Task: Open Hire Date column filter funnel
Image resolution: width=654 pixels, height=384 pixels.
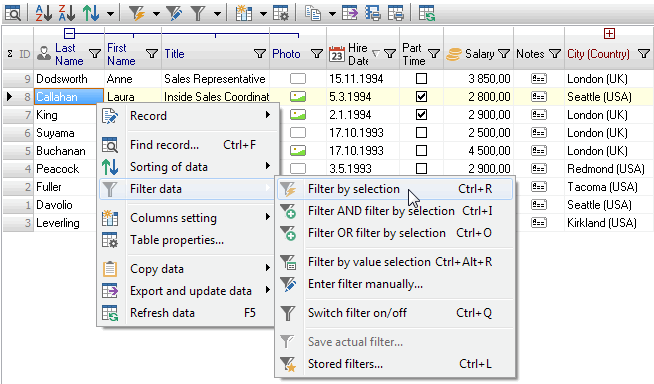Action: click(x=390, y=54)
